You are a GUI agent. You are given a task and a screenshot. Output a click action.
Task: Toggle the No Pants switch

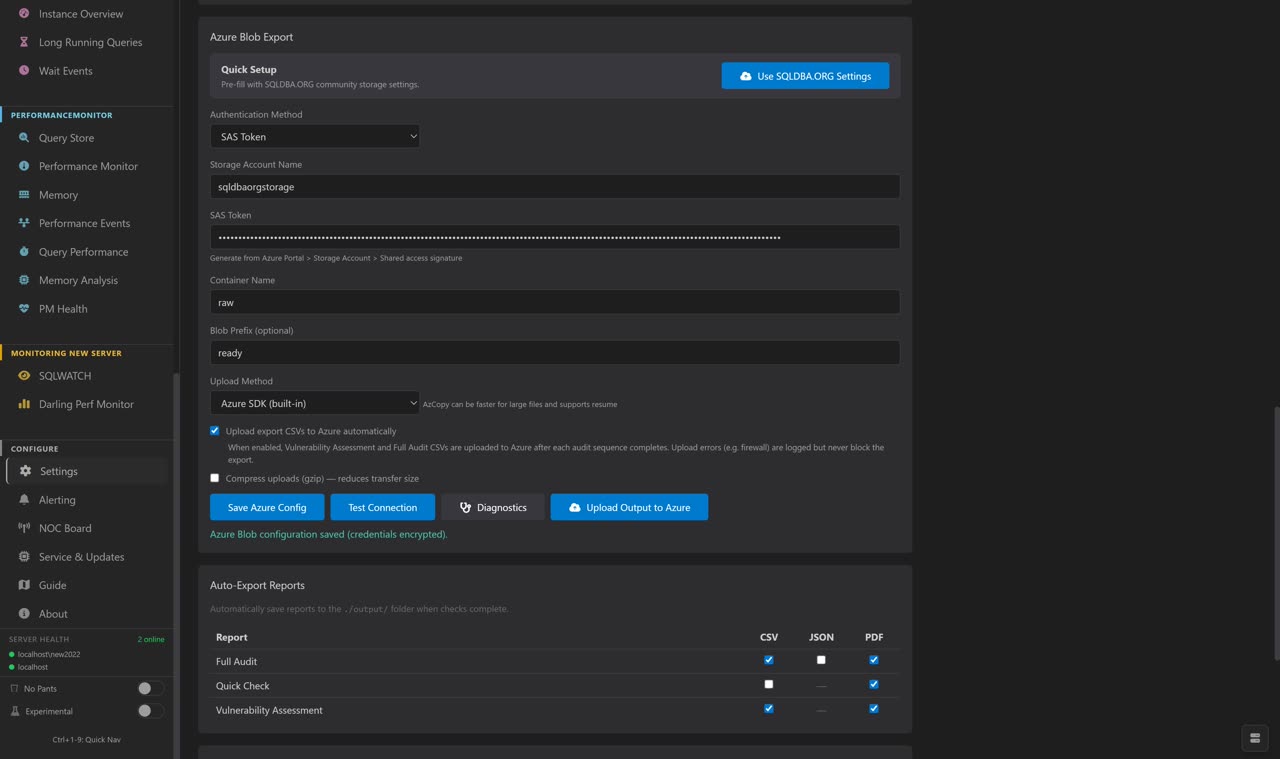coord(149,688)
